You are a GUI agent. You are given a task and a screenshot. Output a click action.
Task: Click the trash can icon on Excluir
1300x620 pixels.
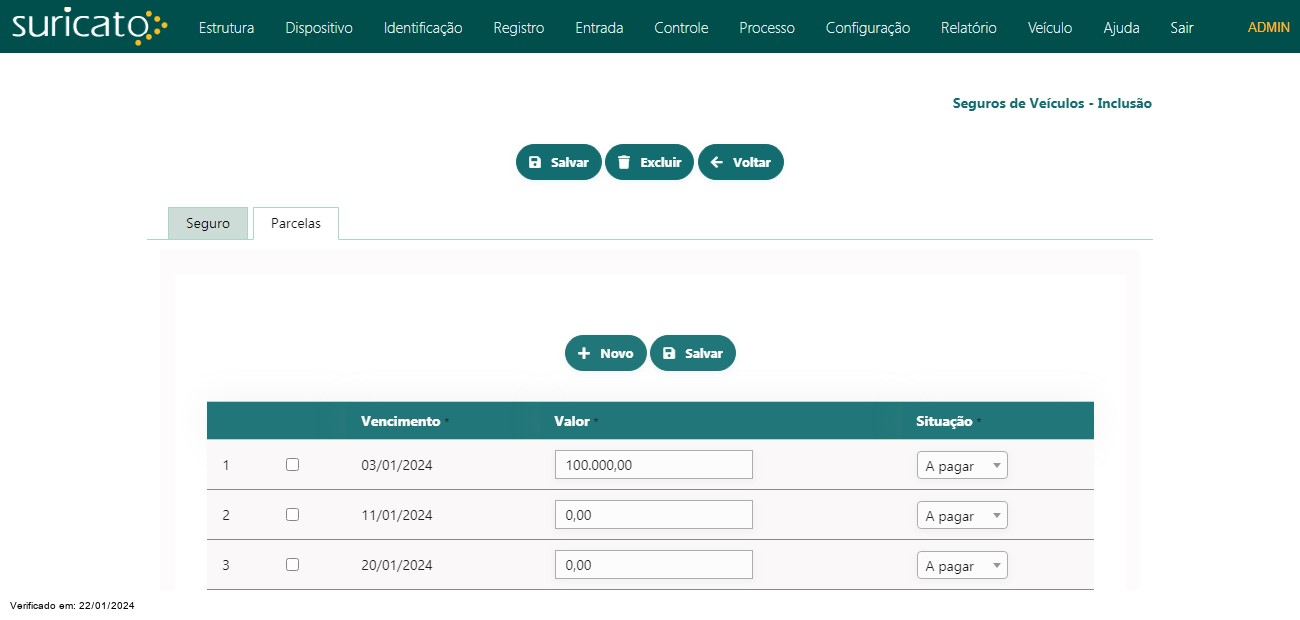point(624,162)
